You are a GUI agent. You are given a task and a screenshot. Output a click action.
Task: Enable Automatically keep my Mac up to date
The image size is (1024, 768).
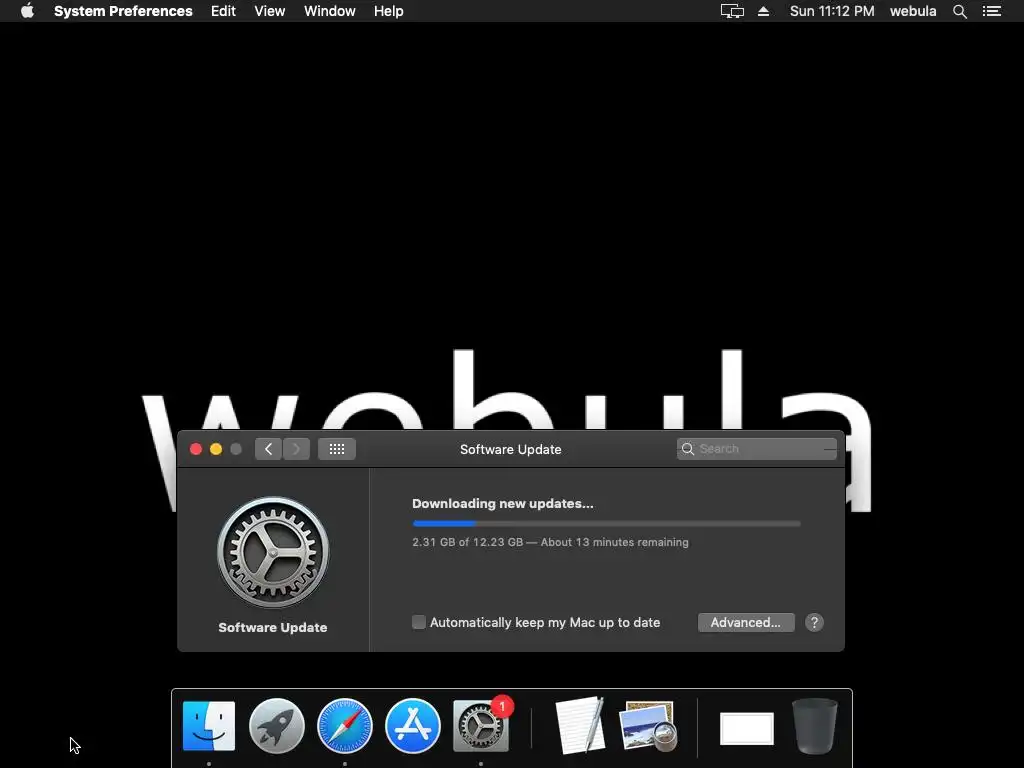pos(419,622)
